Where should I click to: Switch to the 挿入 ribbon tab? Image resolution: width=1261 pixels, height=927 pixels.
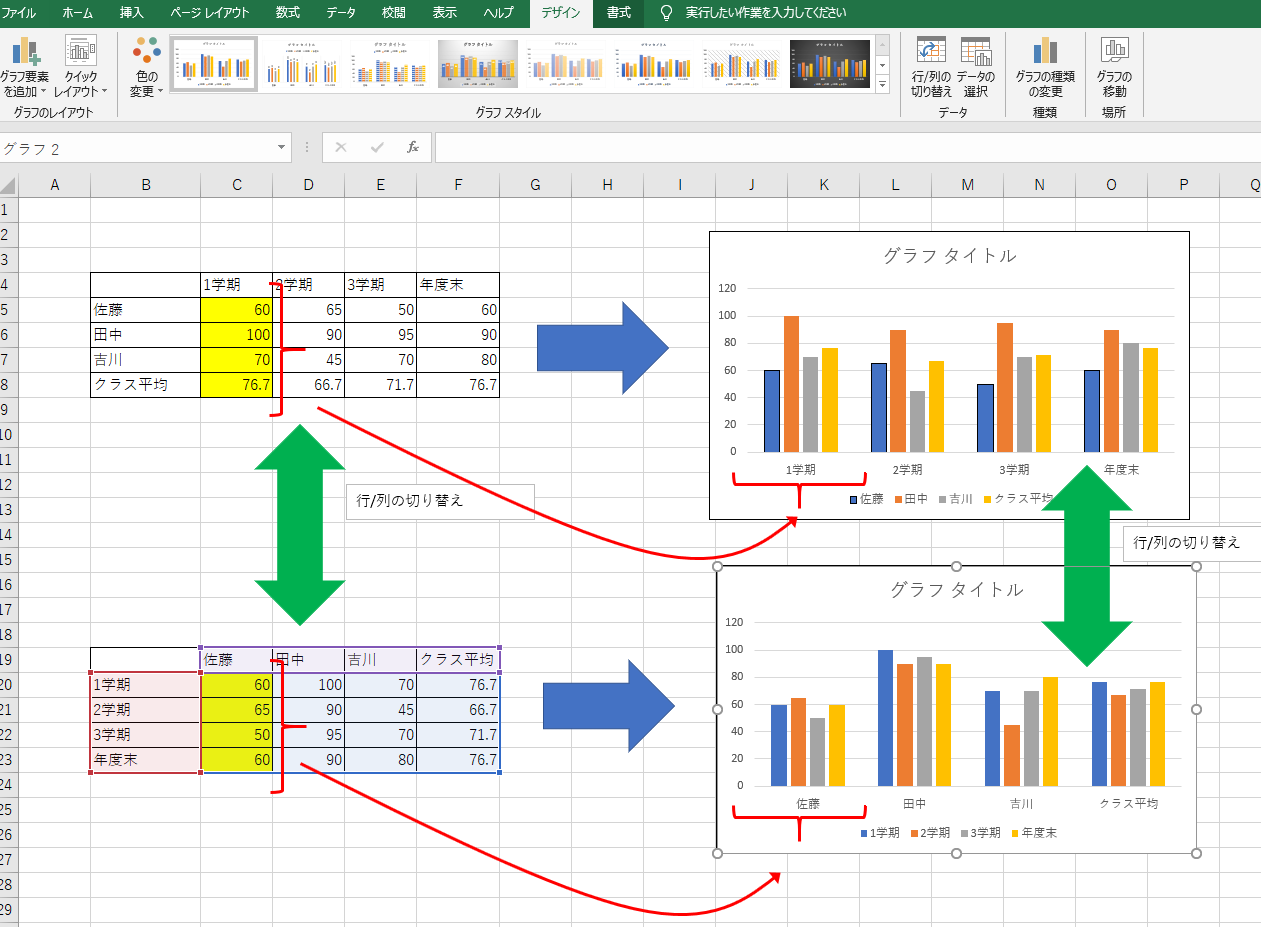click(x=135, y=14)
